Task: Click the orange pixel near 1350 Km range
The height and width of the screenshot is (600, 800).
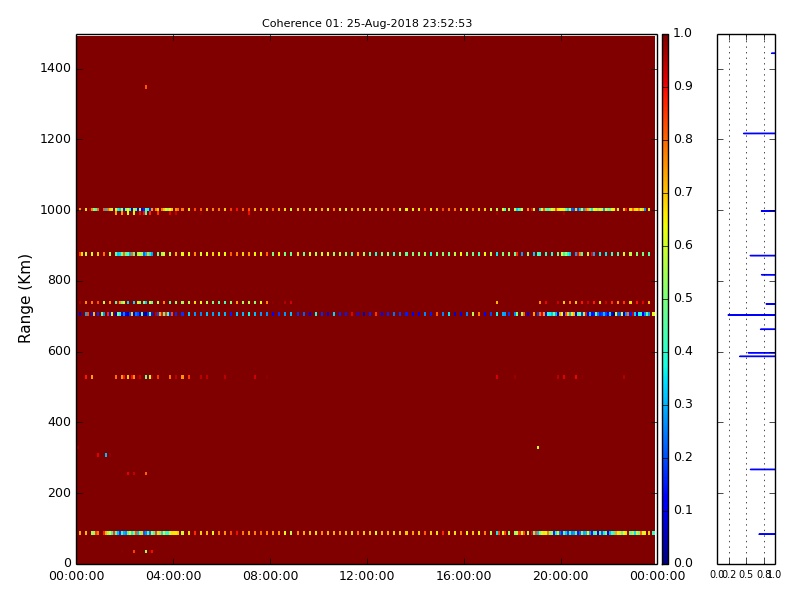Action: [146, 87]
